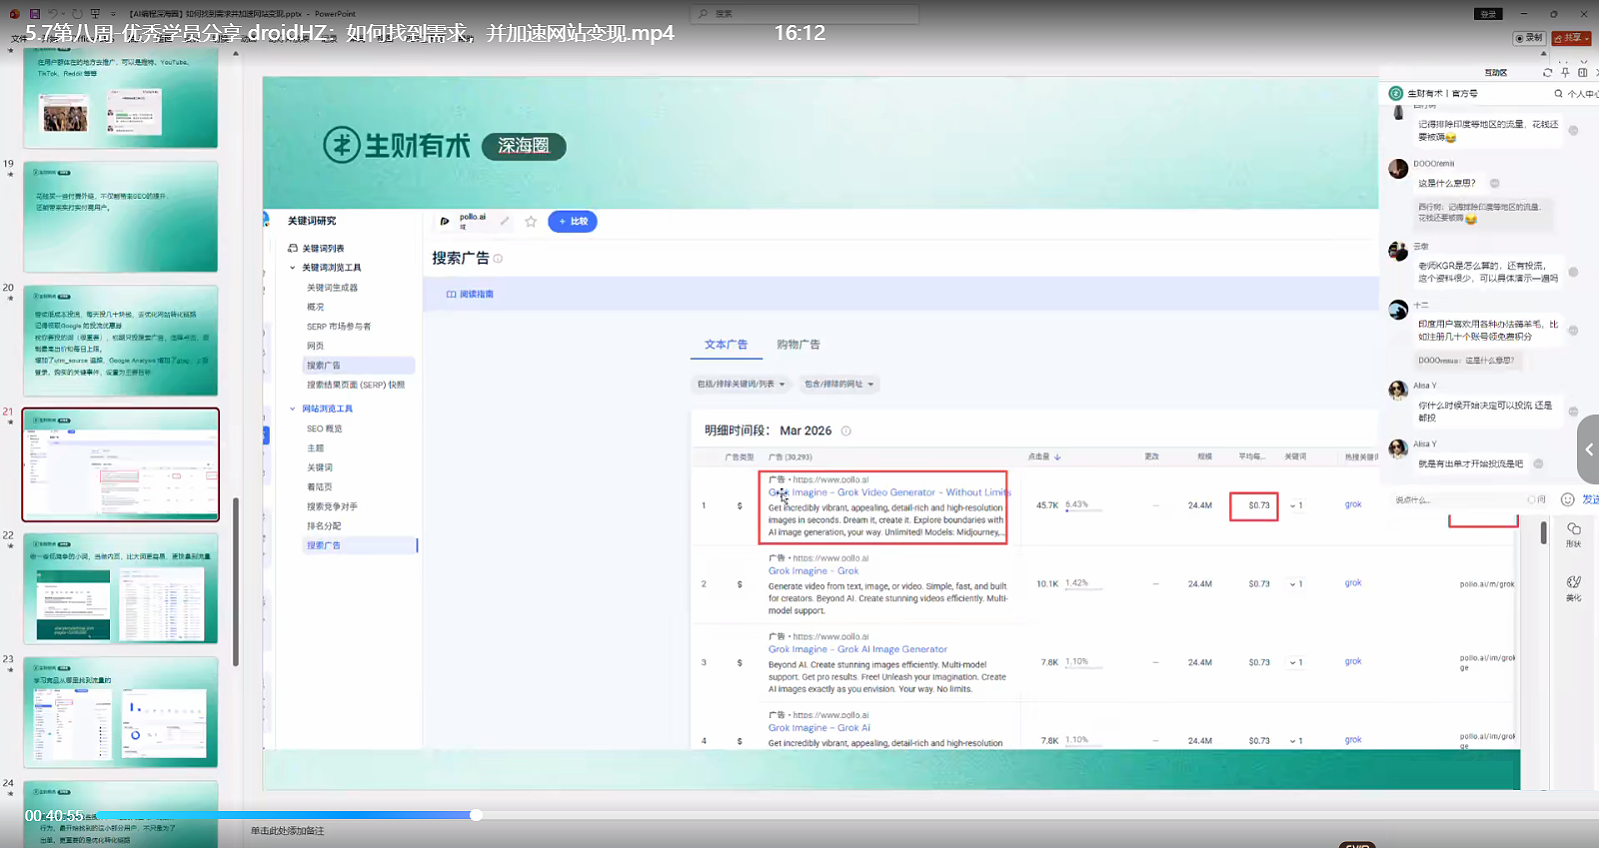
Task: Switch to the 购物广告 tab
Action: point(799,345)
